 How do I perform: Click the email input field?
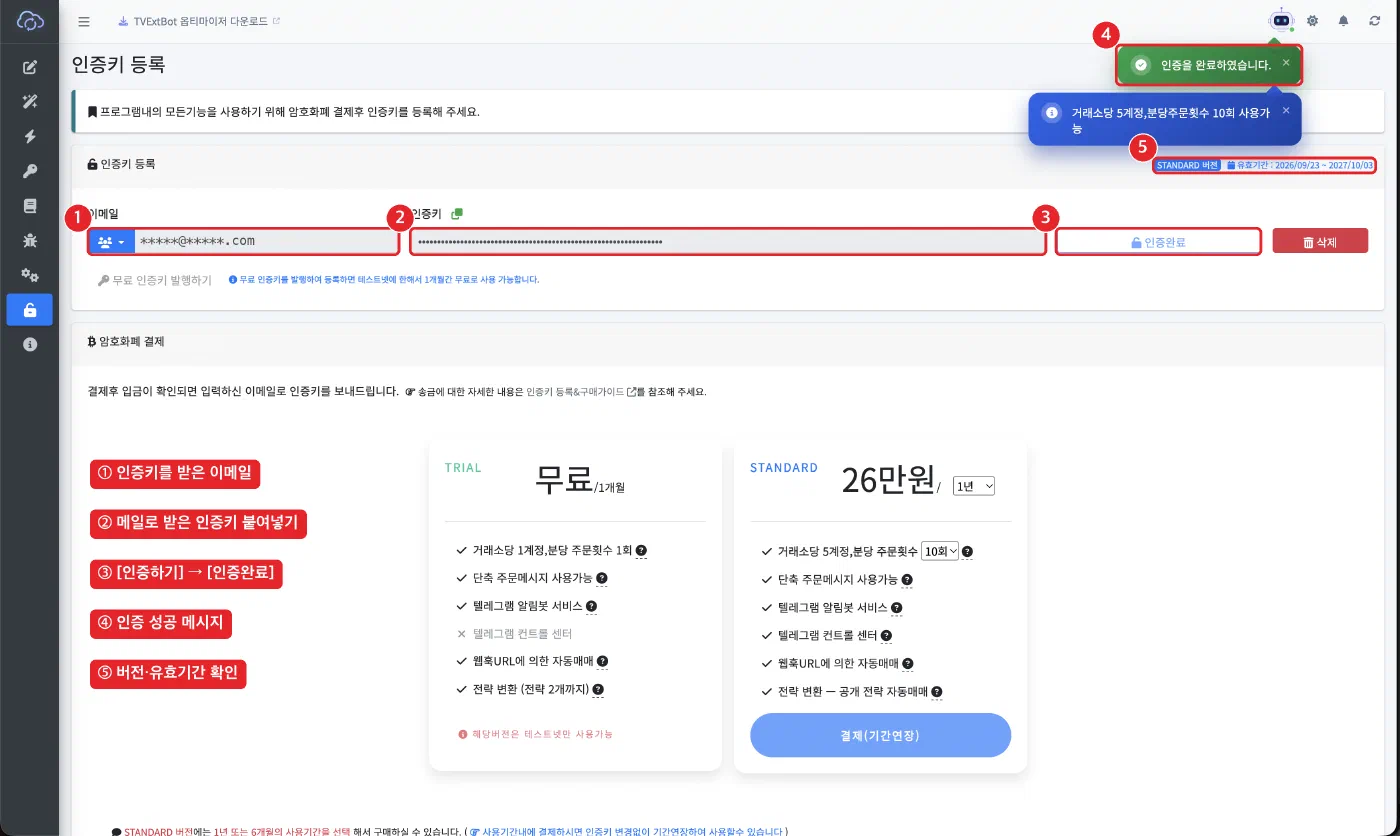tap(266, 241)
